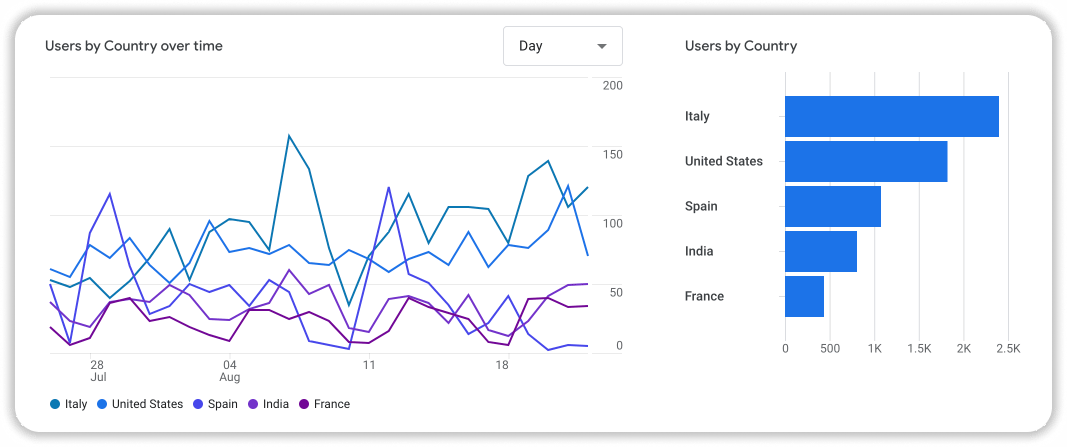Click the France legend label
The image size is (1067, 447).
point(331,404)
